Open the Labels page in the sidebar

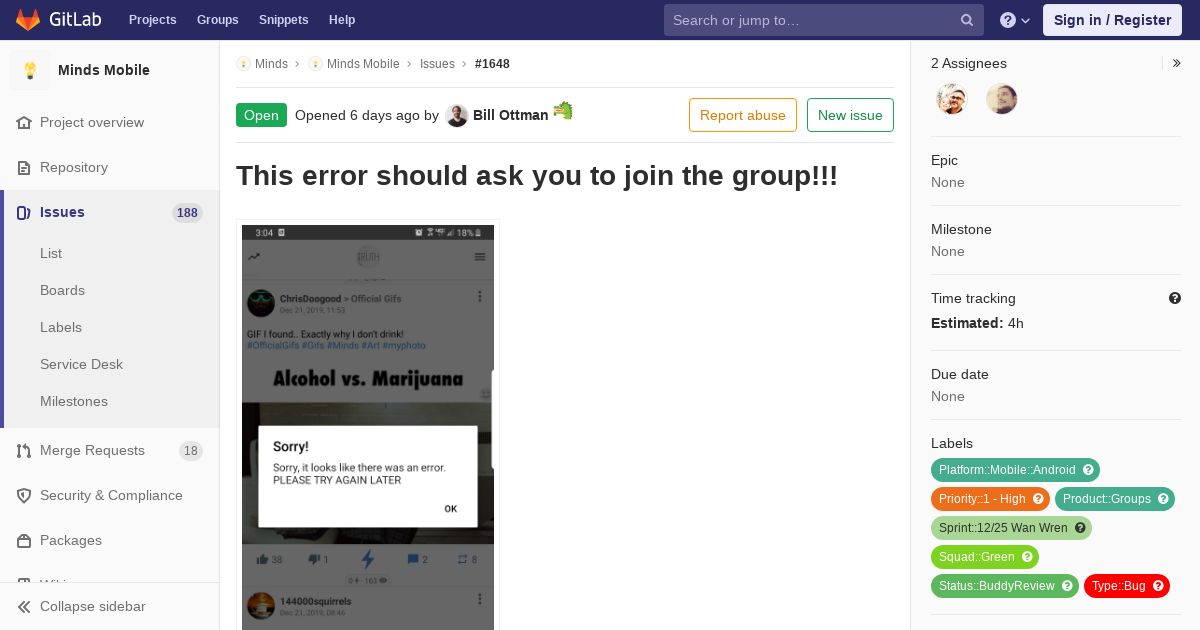pos(61,327)
